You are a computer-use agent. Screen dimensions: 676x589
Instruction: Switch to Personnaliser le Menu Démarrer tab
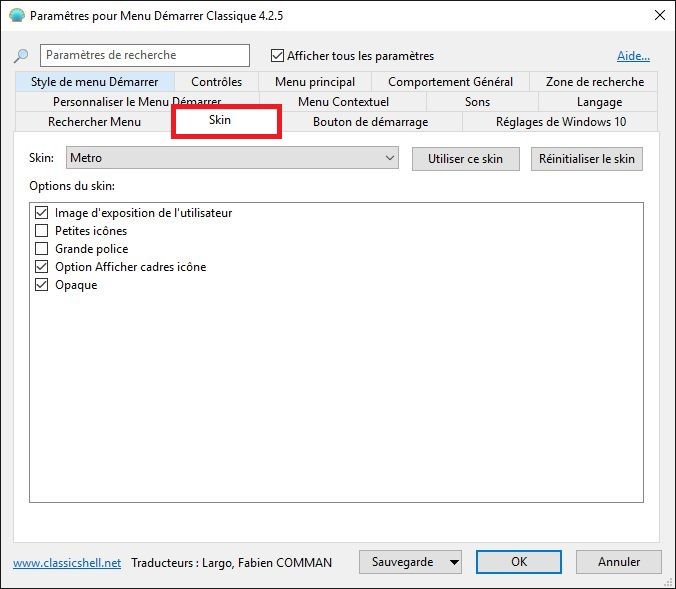point(137,102)
